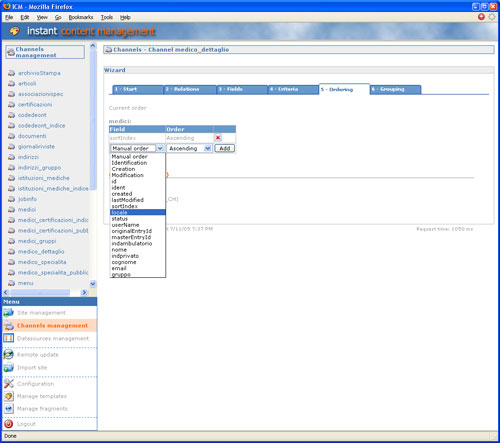Open the medico_specialita channel link

click(x=42, y=262)
